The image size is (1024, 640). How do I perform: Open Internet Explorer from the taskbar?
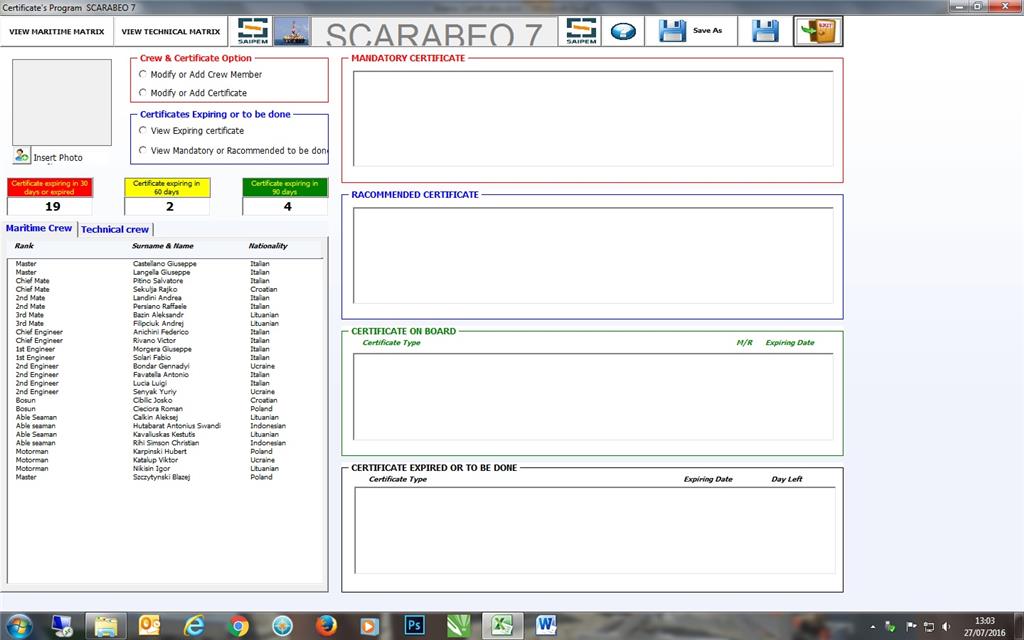[194, 626]
